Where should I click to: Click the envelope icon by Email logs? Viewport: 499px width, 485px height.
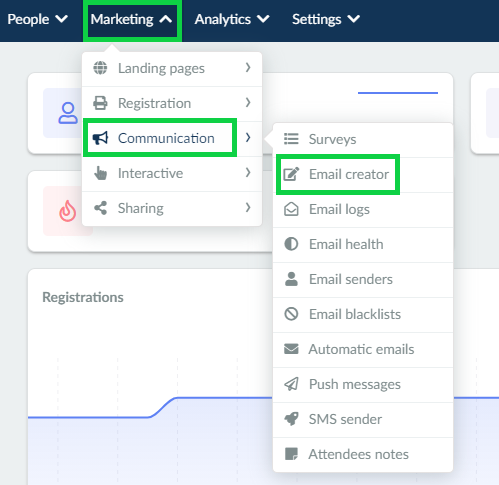pos(291,209)
